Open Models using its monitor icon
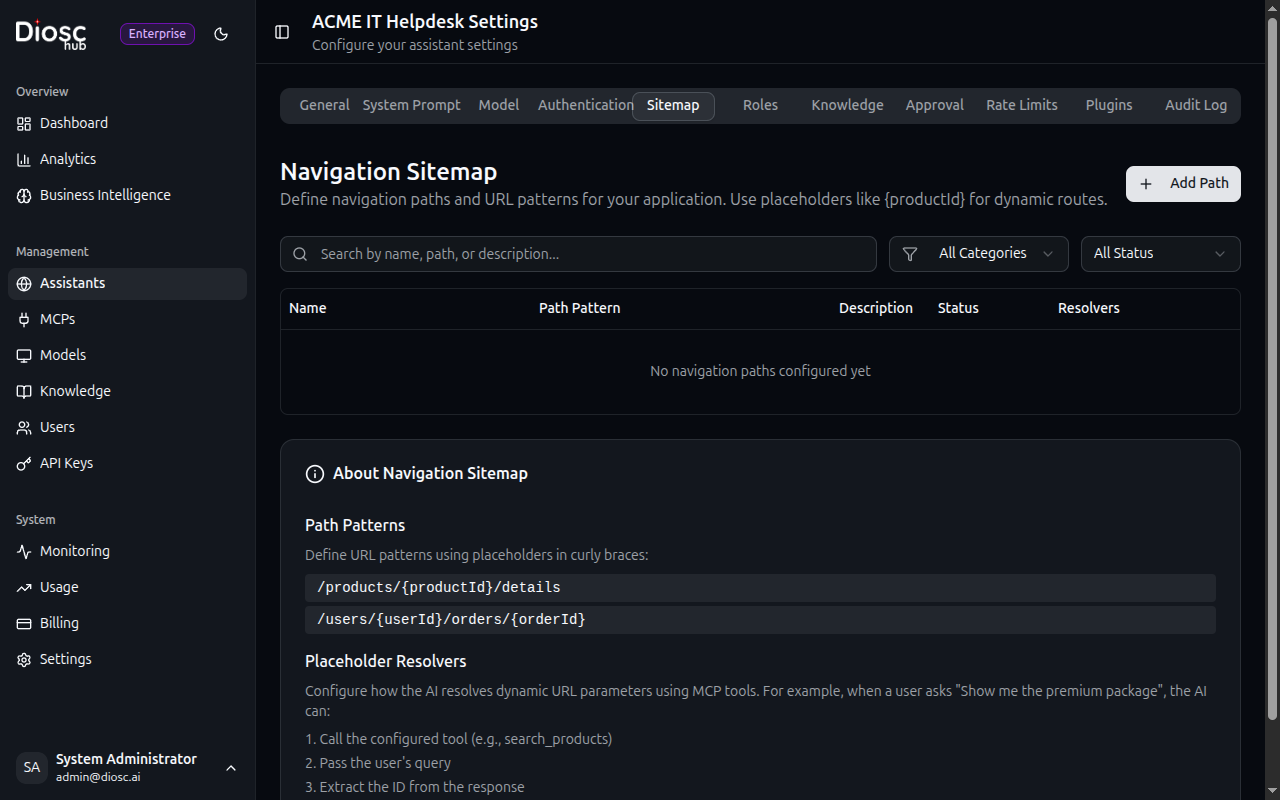This screenshot has width=1280, height=800. point(24,354)
